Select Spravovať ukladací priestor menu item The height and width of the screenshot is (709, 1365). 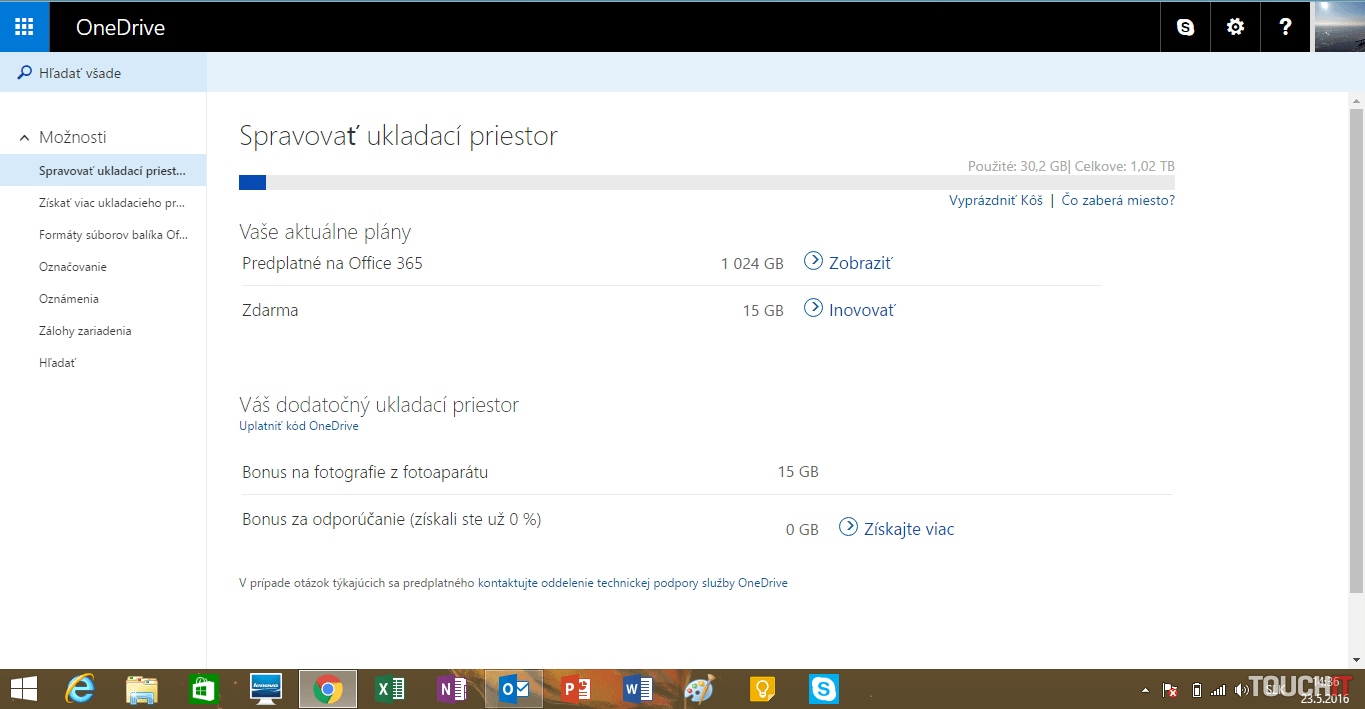(x=103, y=171)
